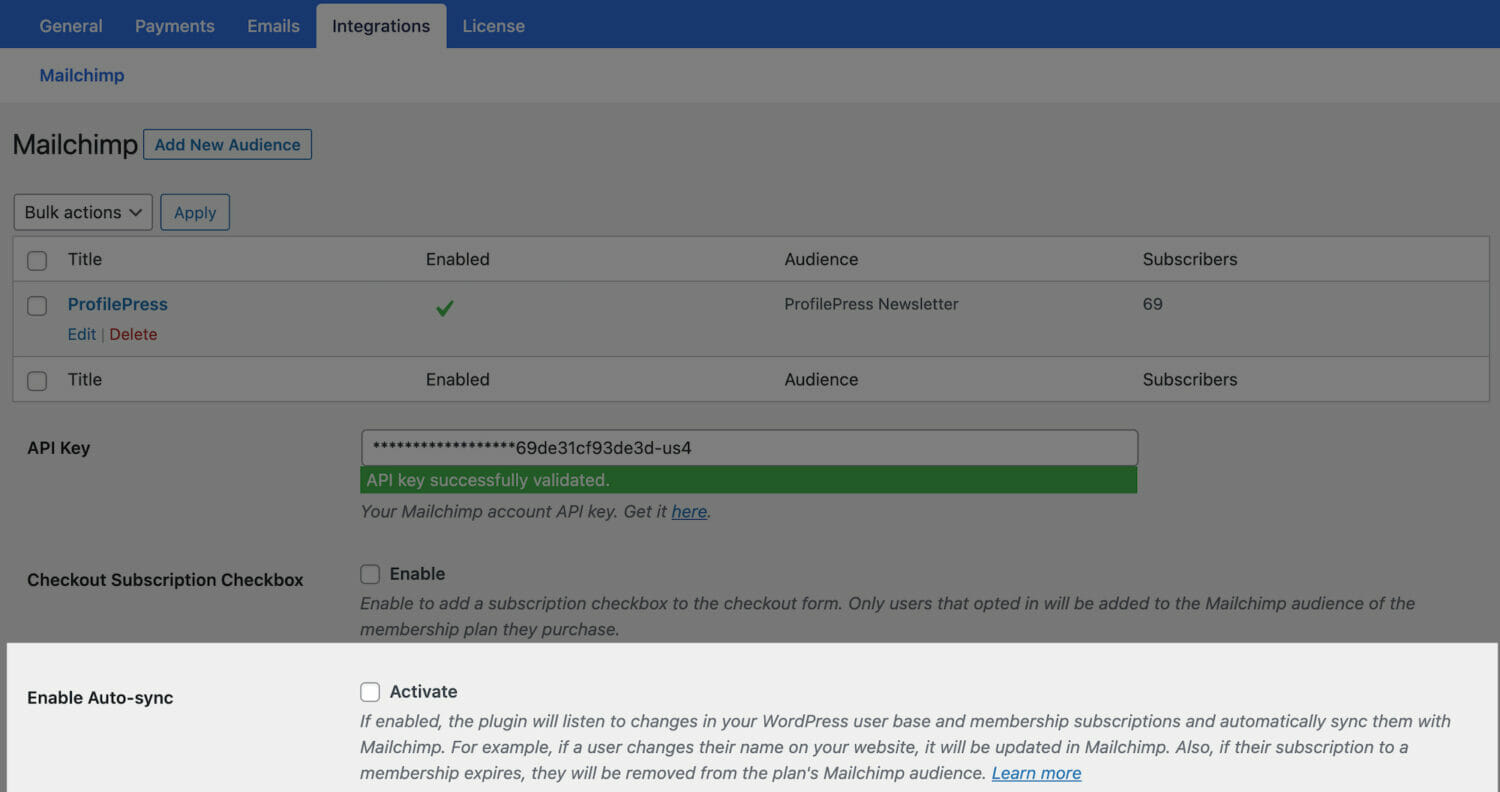Check the ProfilePress row checkbox

[37, 306]
